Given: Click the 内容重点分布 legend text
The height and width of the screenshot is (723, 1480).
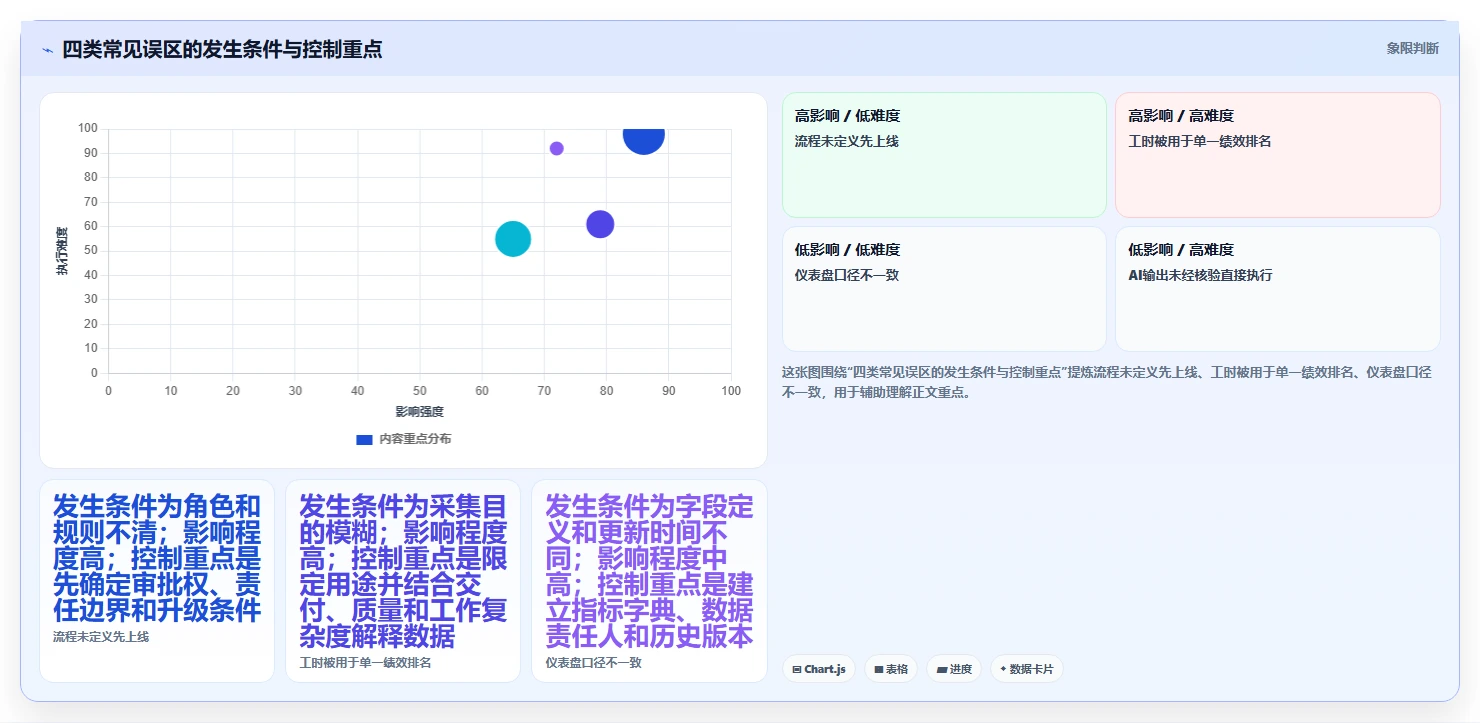Looking at the screenshot, I should tap(415, 439).
